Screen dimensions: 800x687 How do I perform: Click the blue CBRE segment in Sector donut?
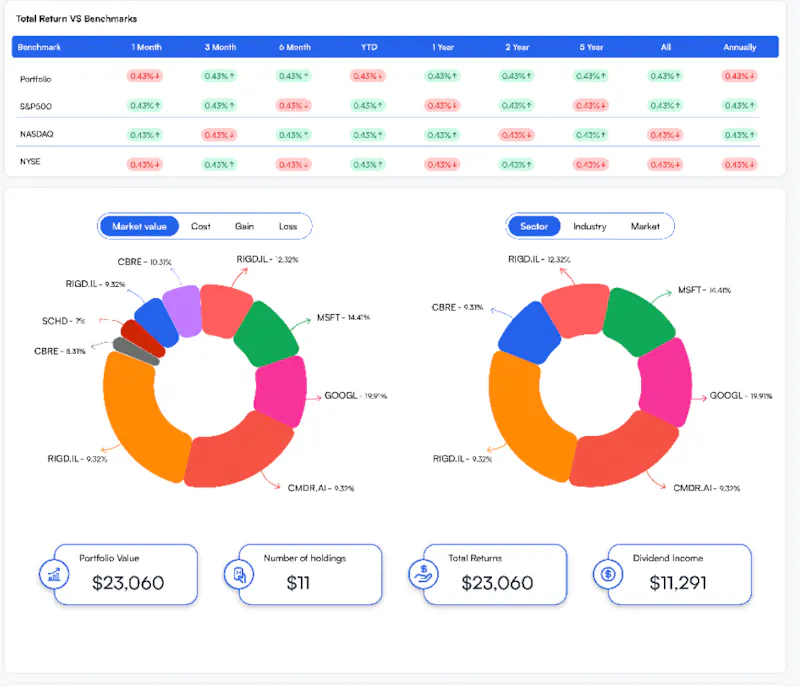click(x=529, y=333)
